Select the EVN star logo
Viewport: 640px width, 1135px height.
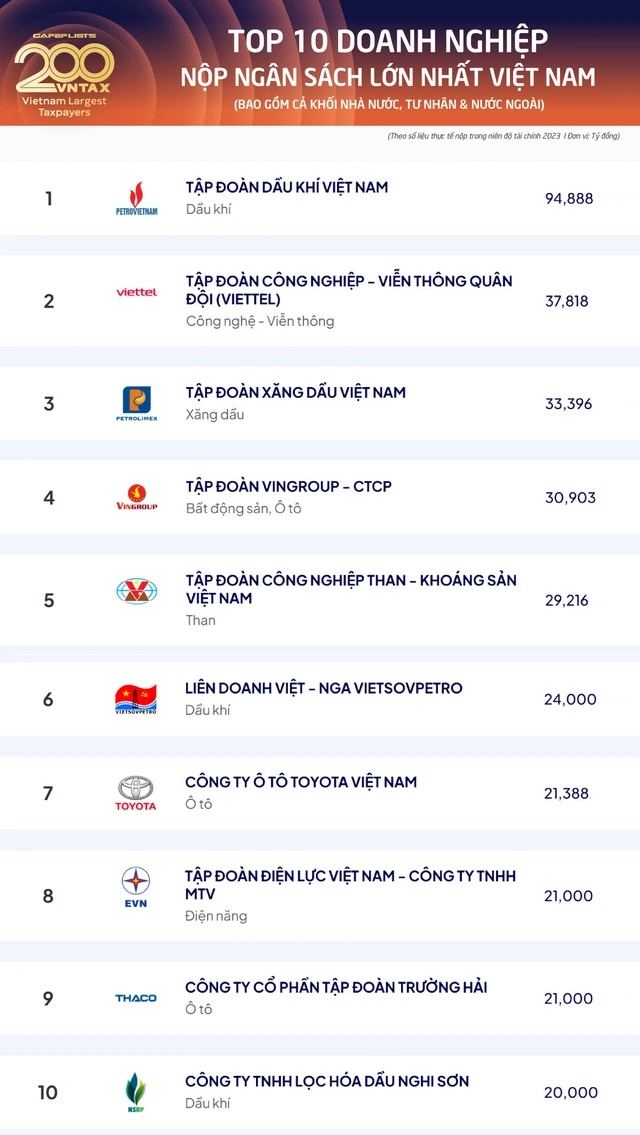click(x=136, y=887)
